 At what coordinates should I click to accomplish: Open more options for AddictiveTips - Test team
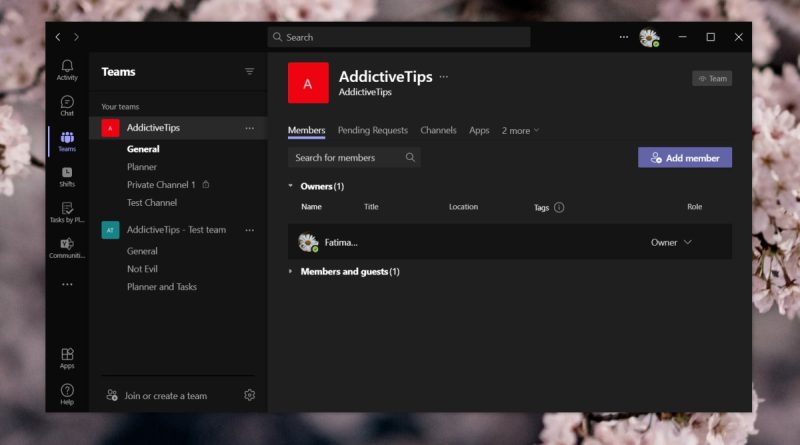tap(249, 230)
